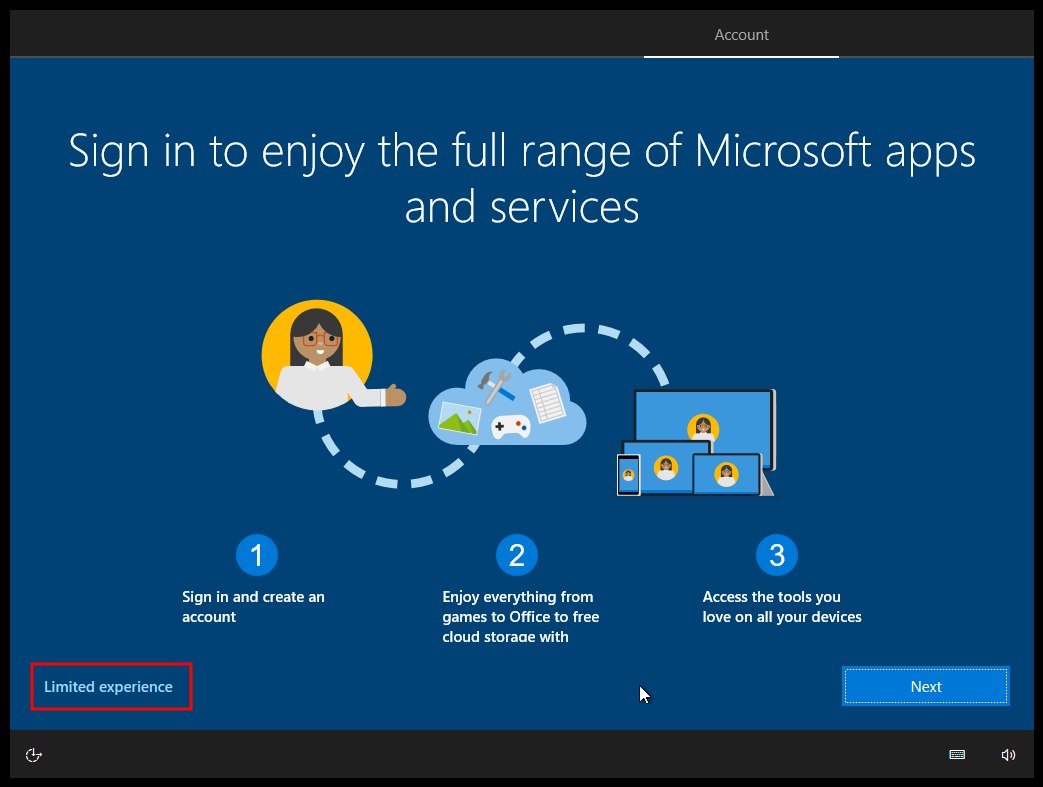
Task: Click the step 1 number circle
Action: (257, 555)
